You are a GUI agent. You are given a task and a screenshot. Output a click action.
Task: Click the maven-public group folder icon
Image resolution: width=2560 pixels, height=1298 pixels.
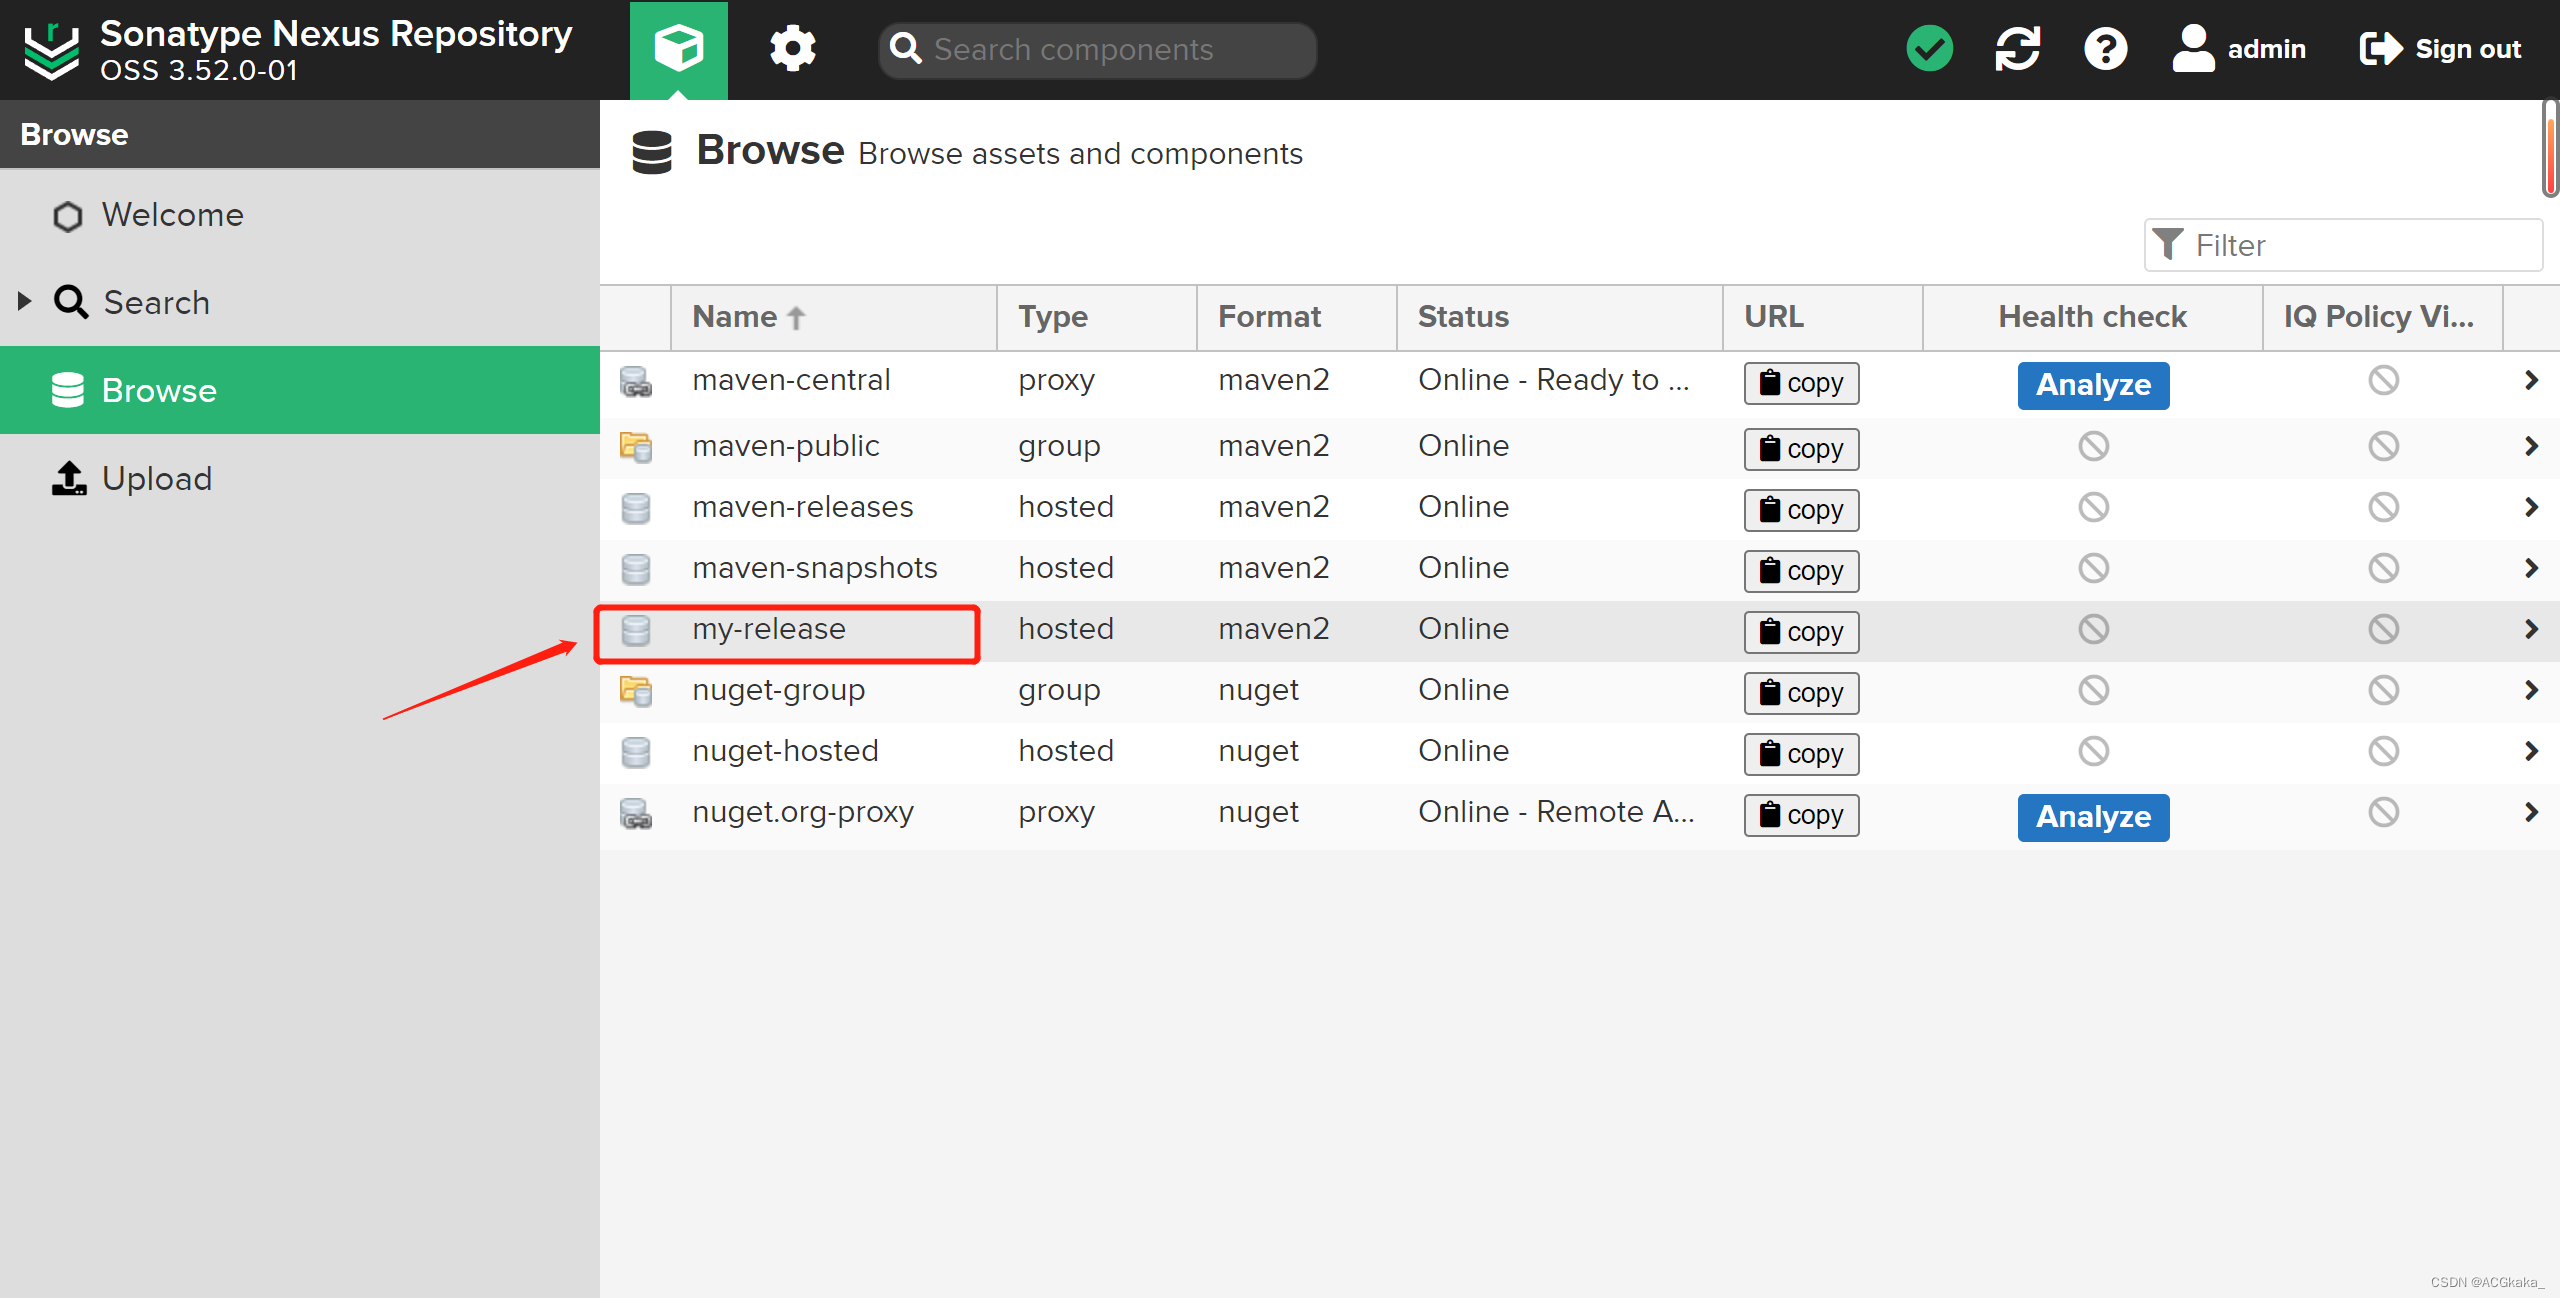click(x=636, y=446)
